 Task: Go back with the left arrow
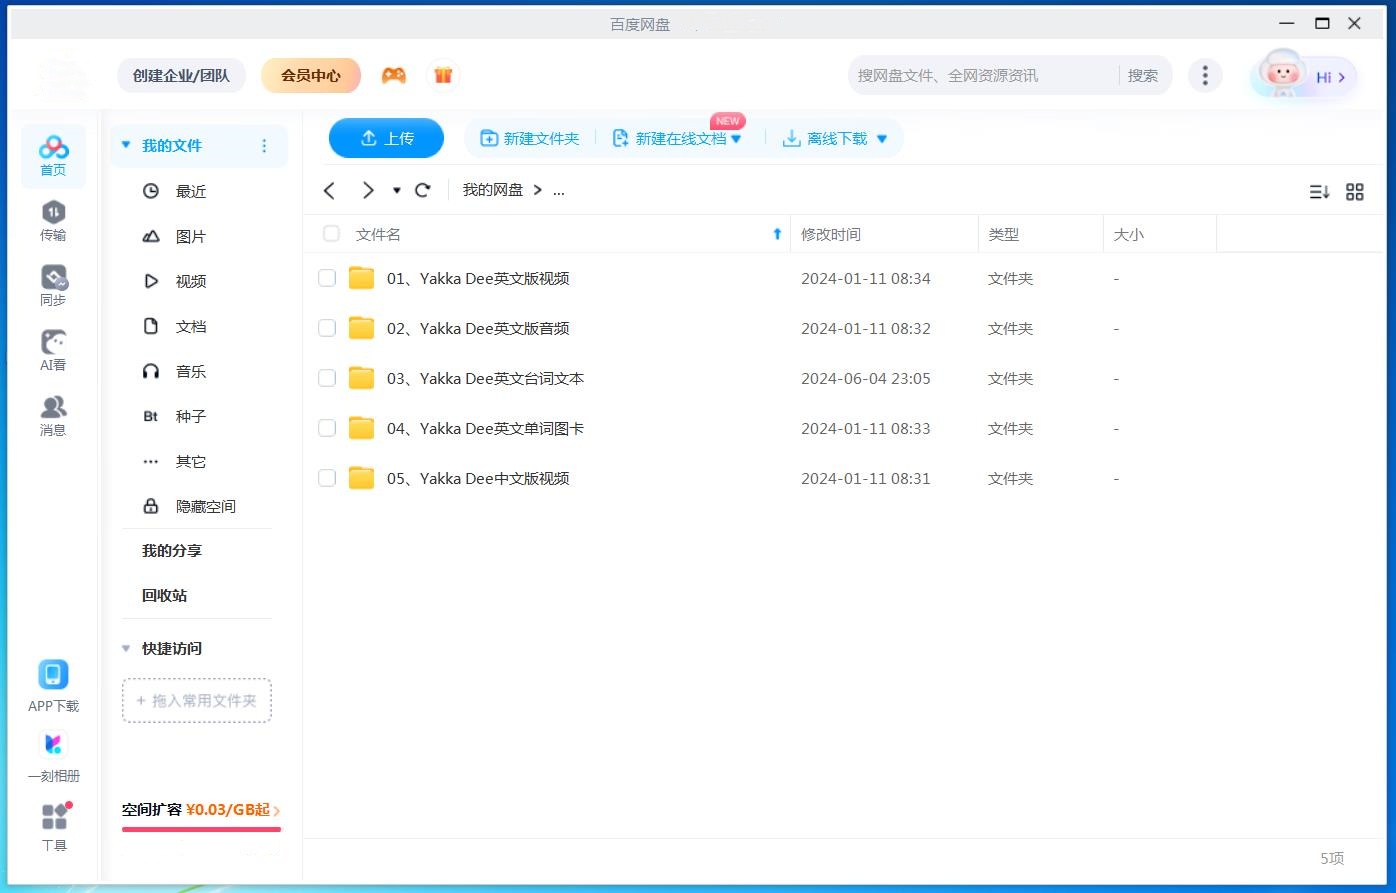pos(329,190)
